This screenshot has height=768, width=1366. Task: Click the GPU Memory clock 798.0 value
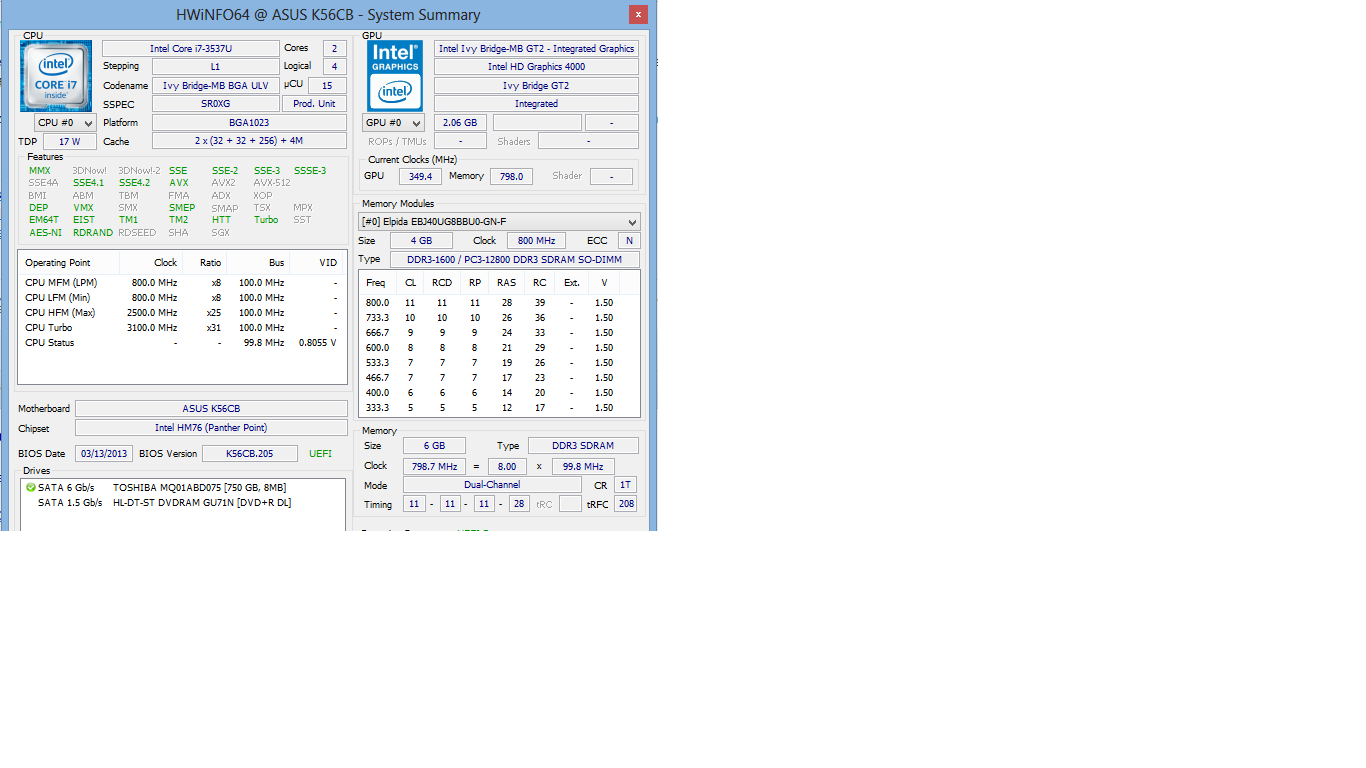511,176
